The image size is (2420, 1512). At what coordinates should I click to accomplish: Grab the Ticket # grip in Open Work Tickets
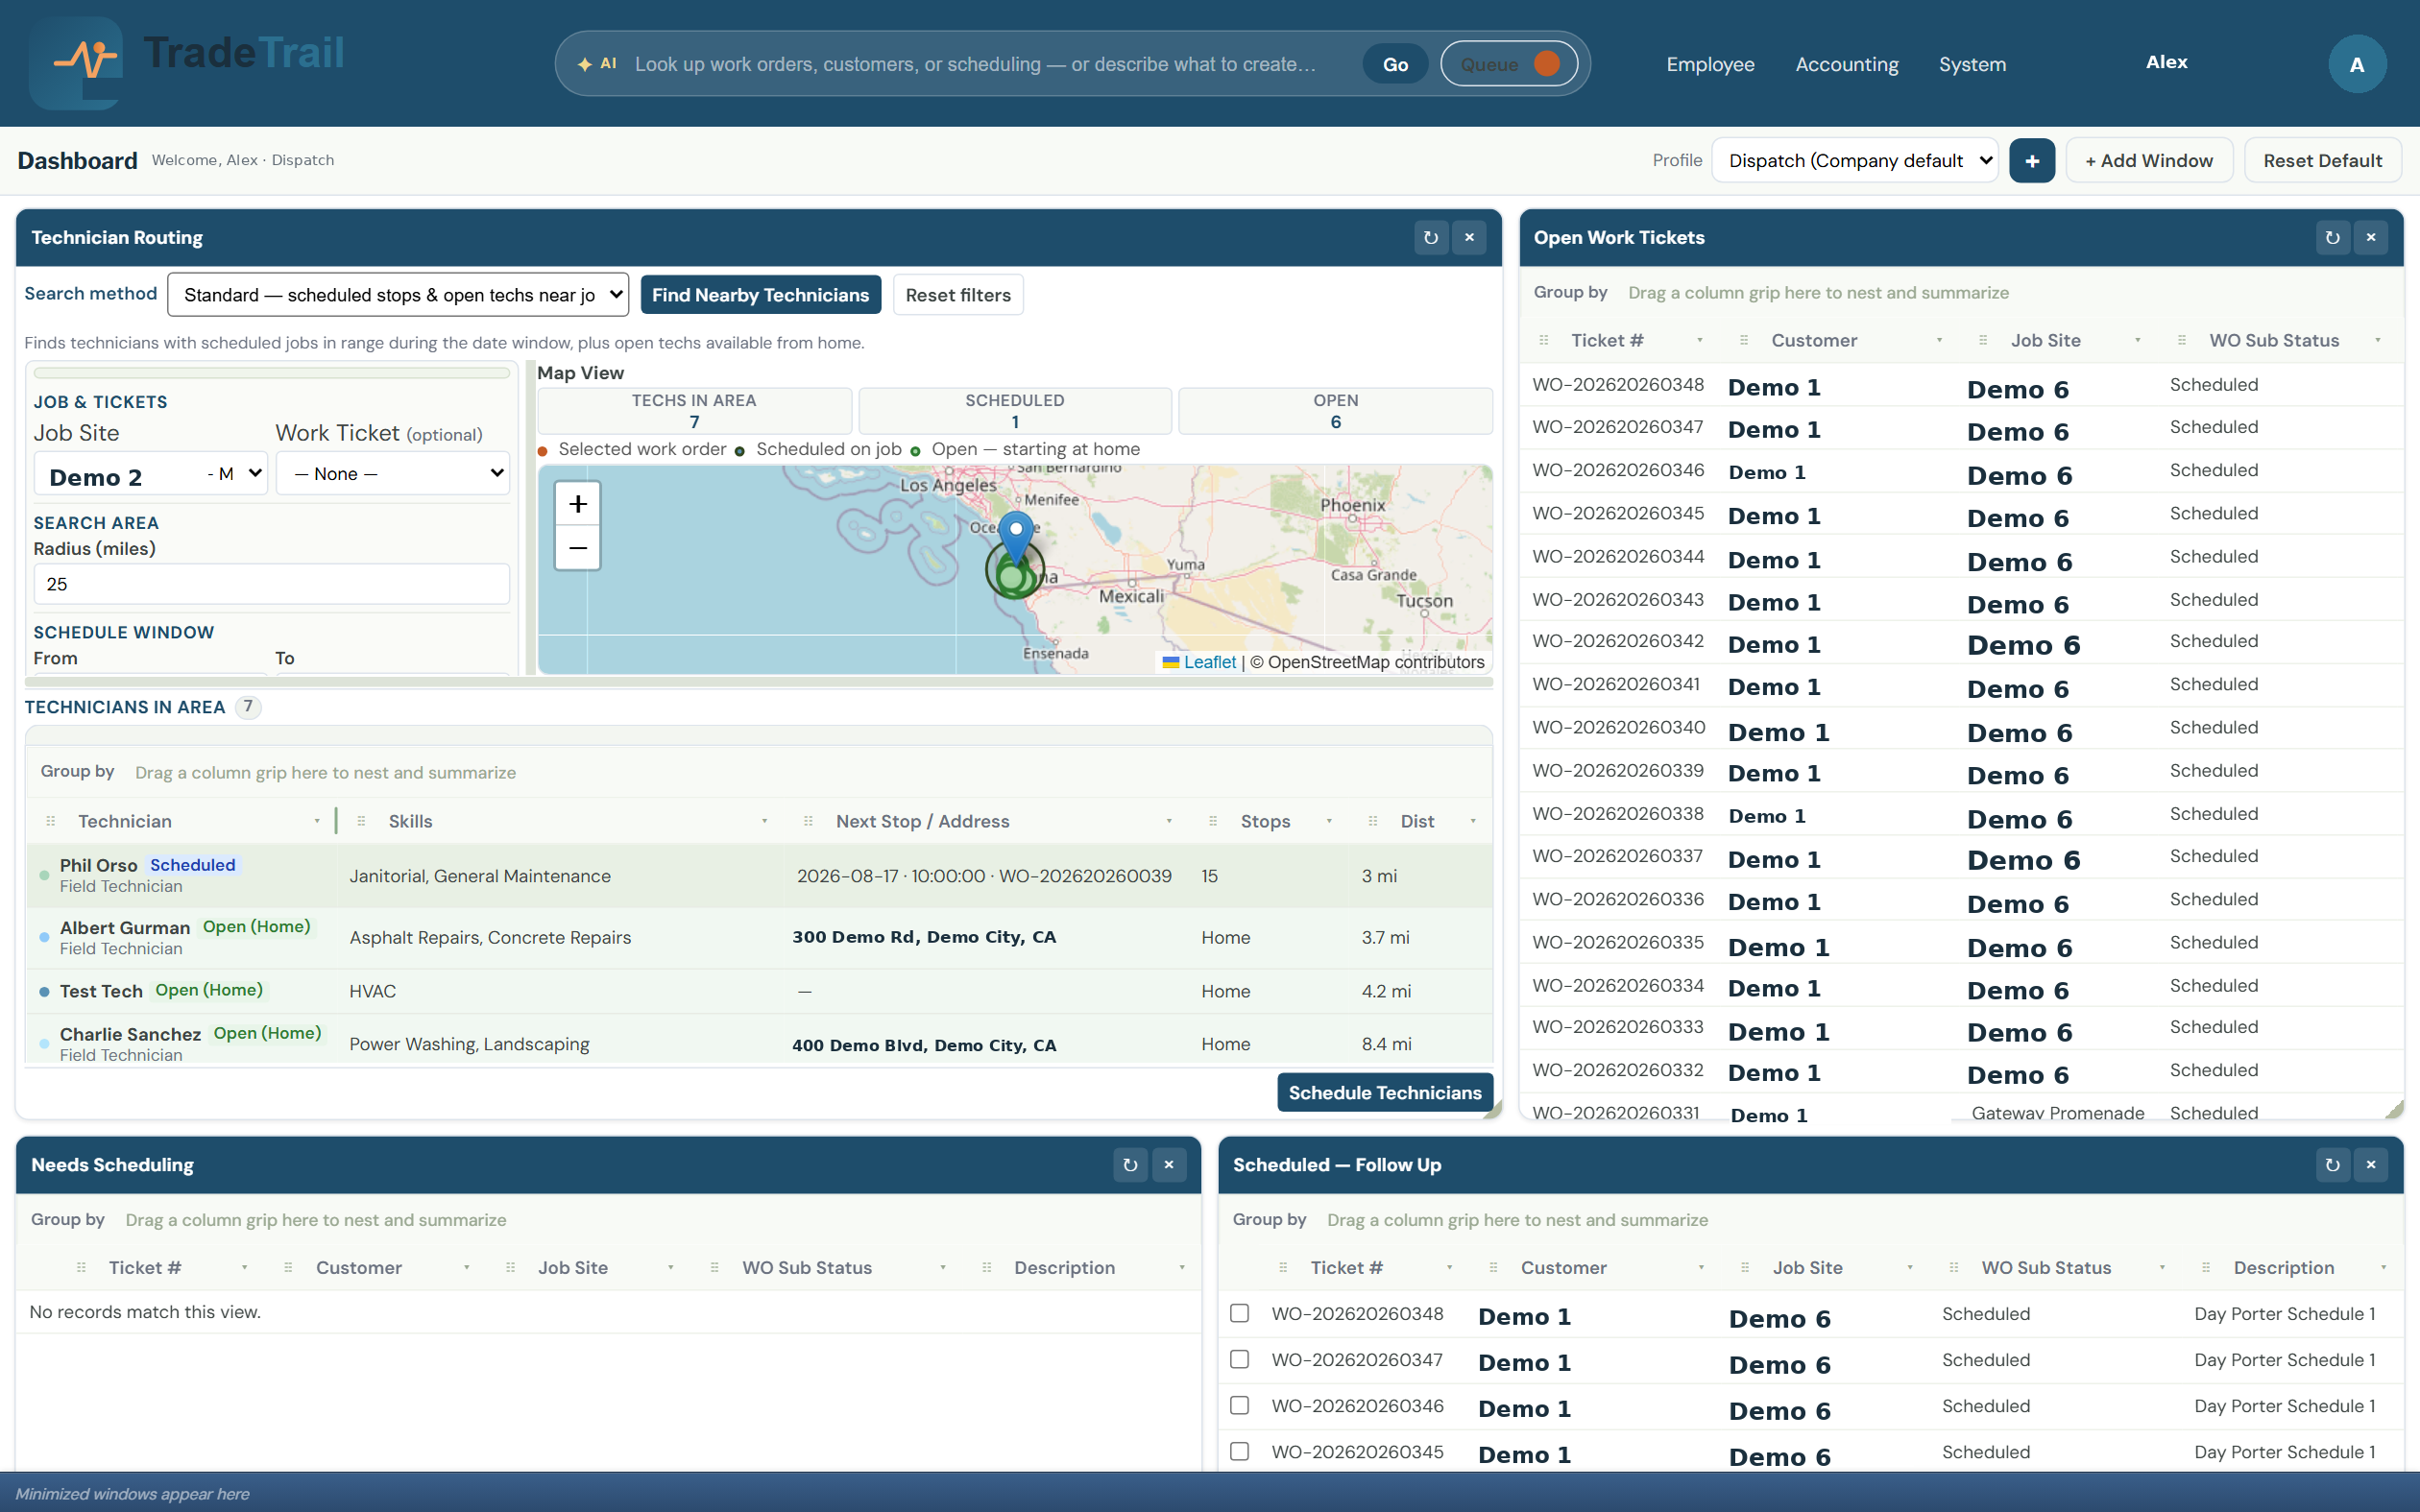click(1544, 340)
